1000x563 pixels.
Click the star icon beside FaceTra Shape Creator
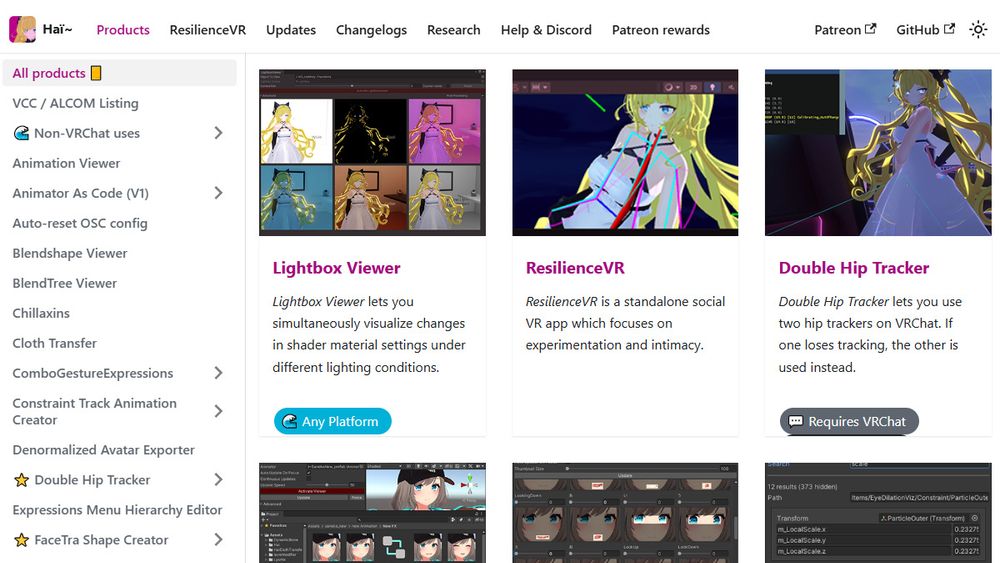[x=22, y=540]
